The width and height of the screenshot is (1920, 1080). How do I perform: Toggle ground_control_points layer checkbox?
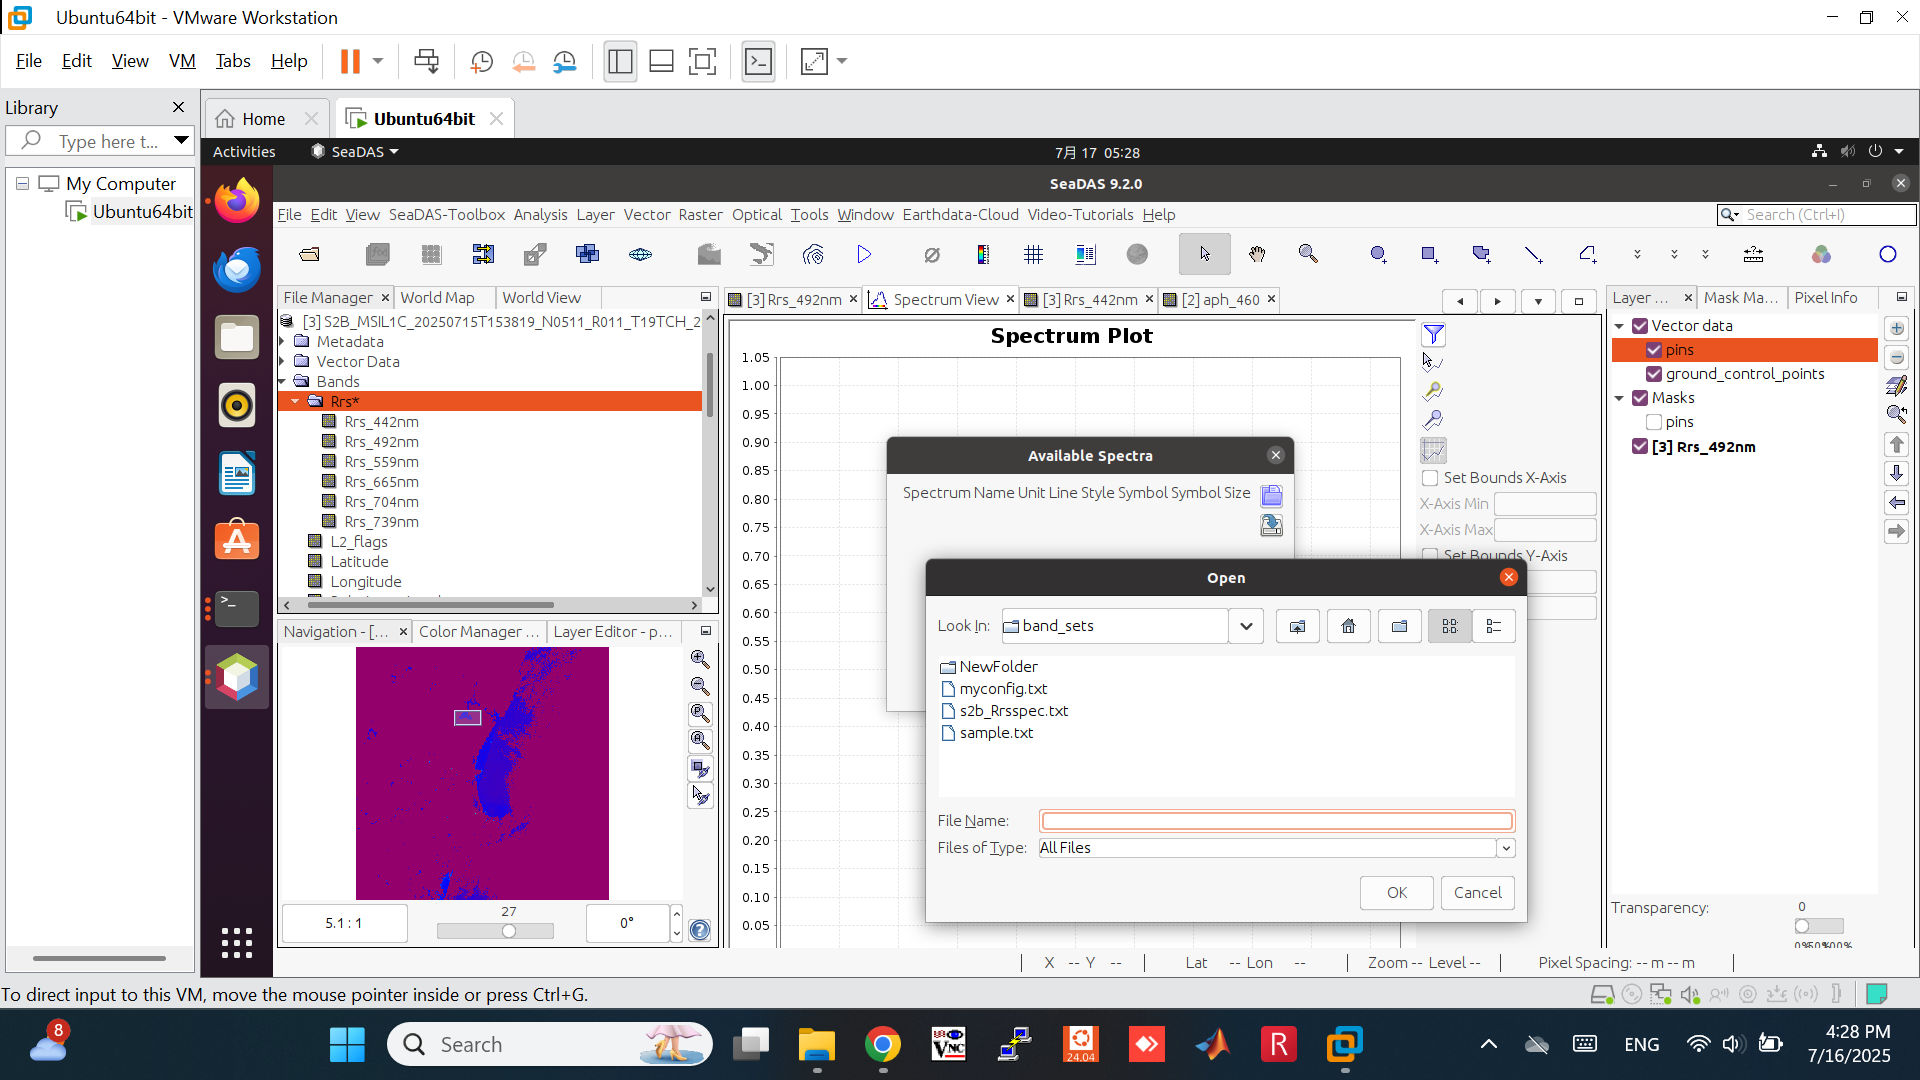(1654, 374)
